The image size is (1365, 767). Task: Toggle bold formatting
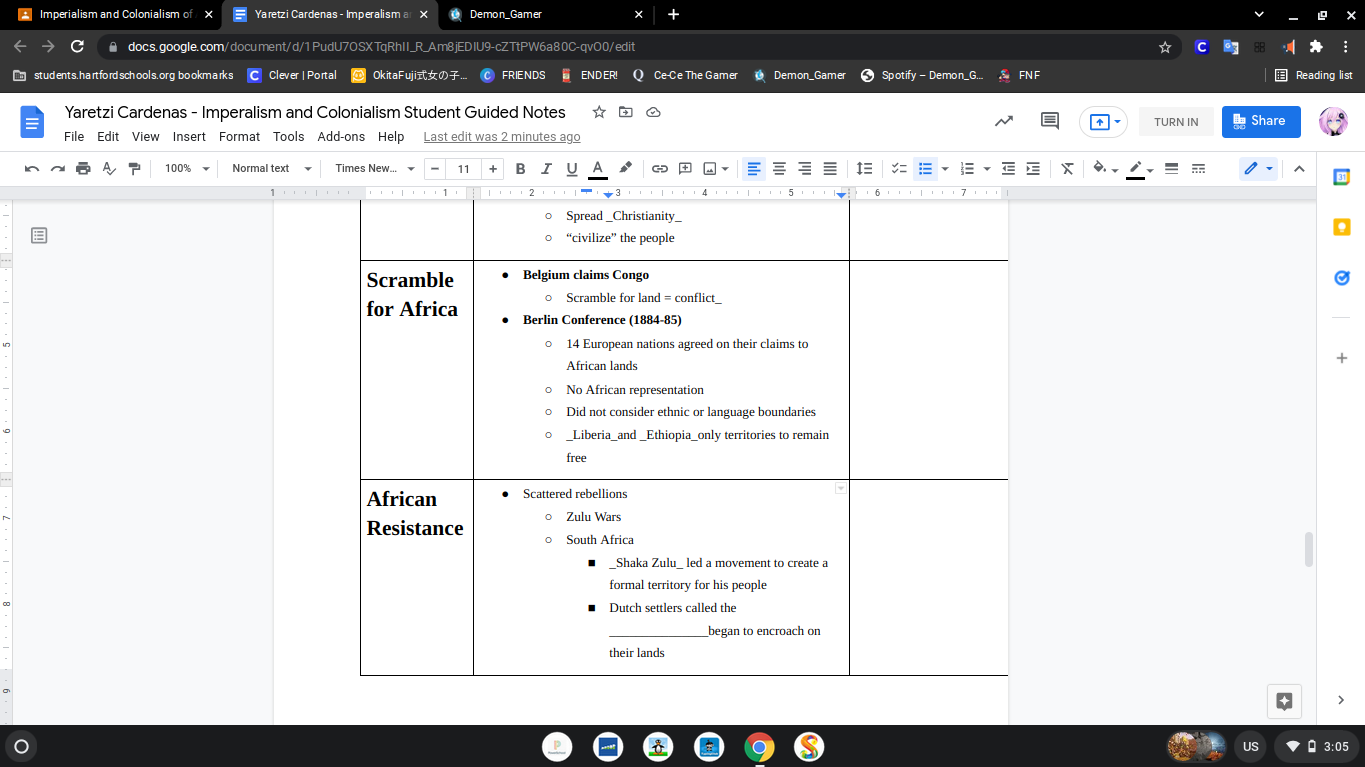pyautogui.click(x=520, y=169)
